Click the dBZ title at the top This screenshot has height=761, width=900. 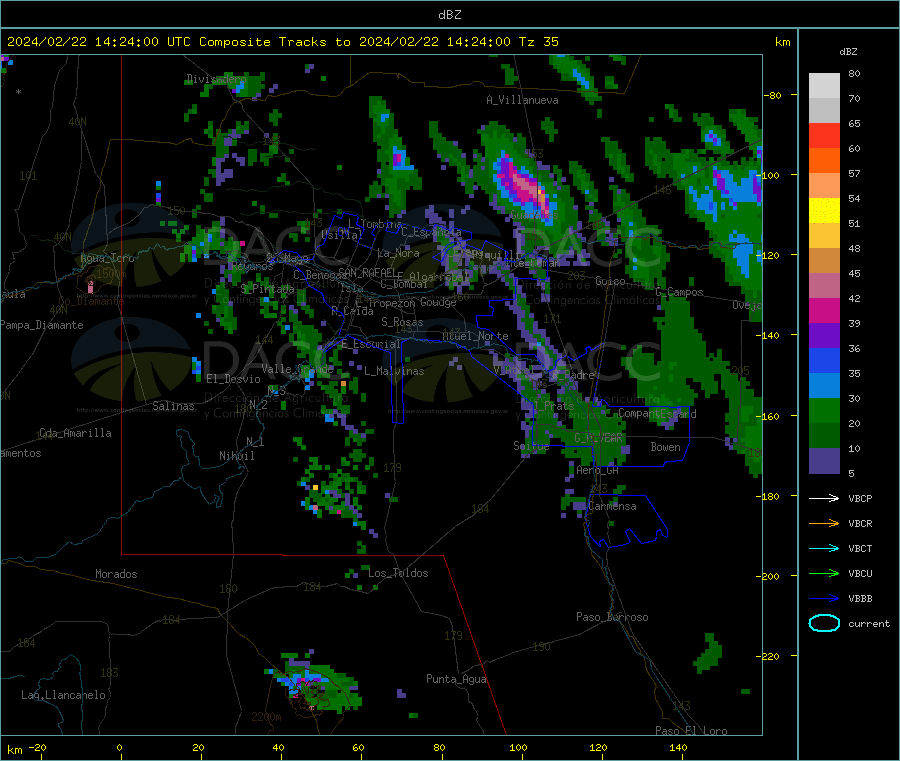(449, 15)
